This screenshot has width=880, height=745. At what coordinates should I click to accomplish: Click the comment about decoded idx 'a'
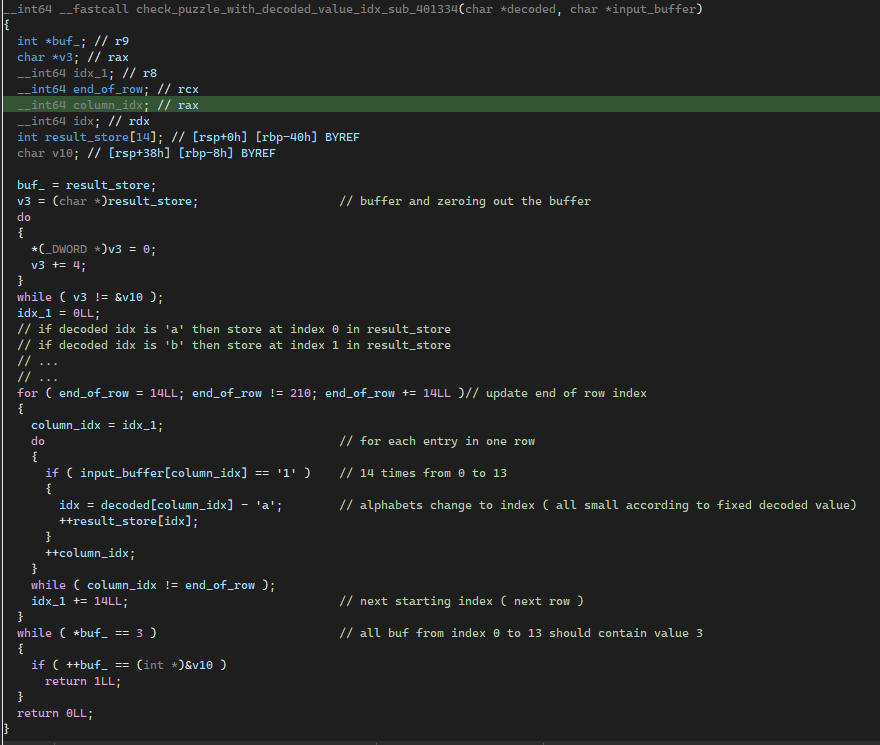point(234,329)
